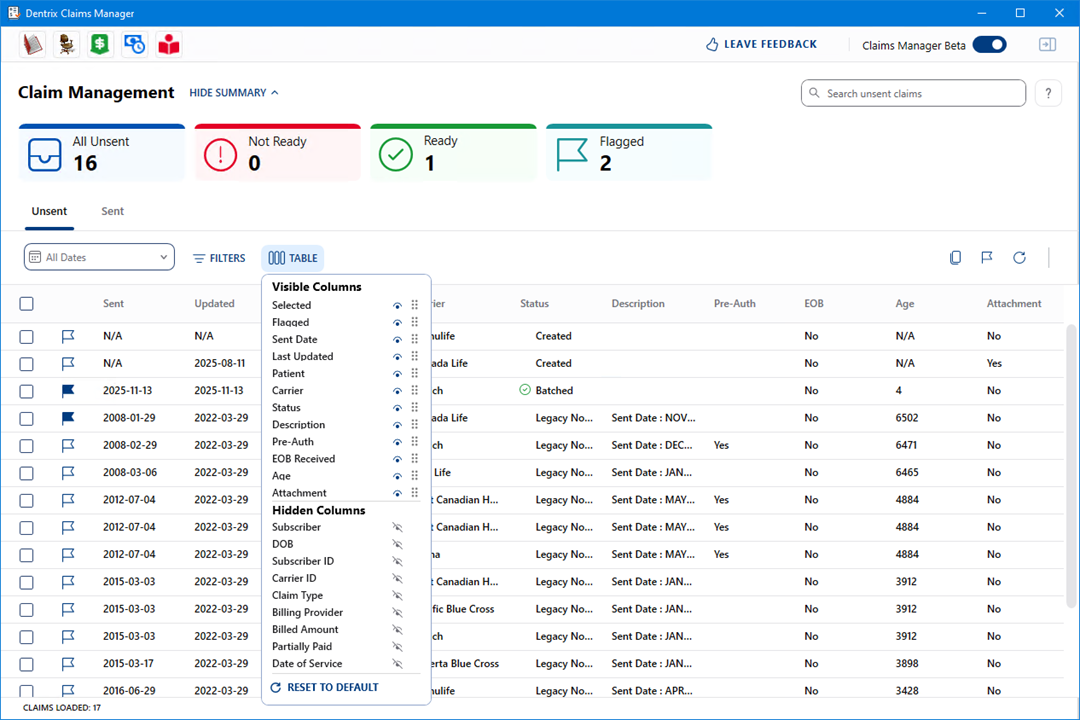The image size is (1080, 720).
Task: Show the hidden Subscriber column
Action: coord(397,527)
